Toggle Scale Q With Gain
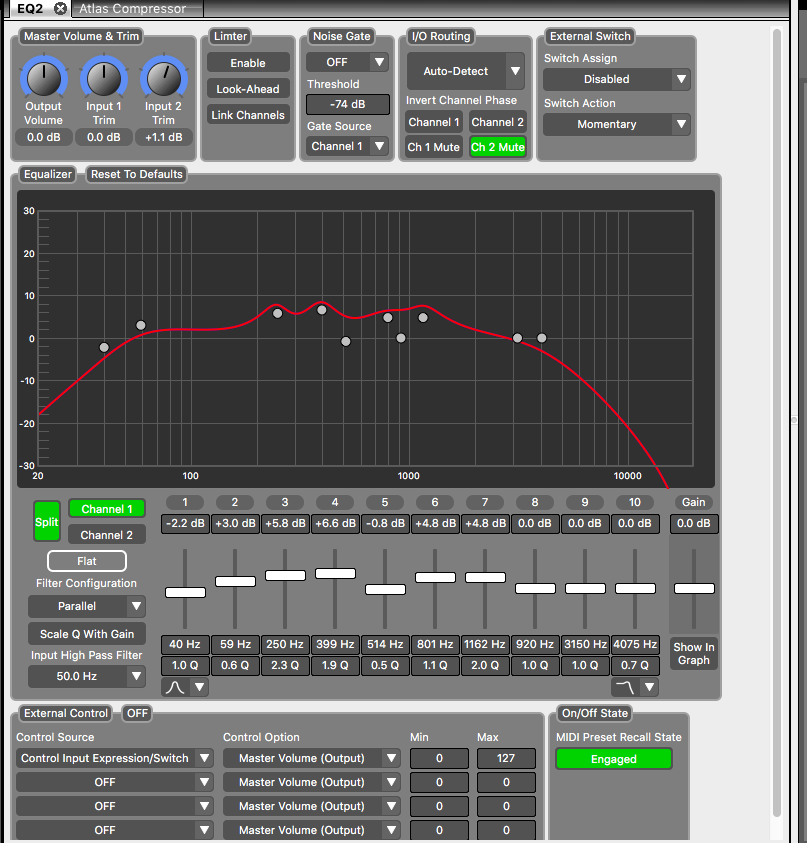The height and width of the screenshot is (843, 807). [87, 634]
